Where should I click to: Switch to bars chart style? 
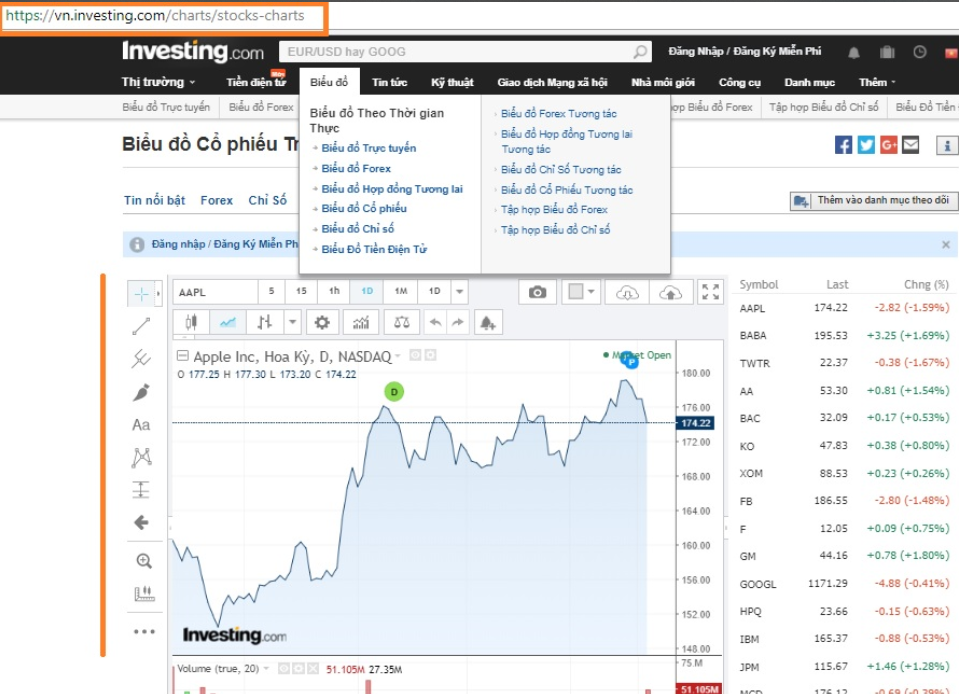[264, 322]
